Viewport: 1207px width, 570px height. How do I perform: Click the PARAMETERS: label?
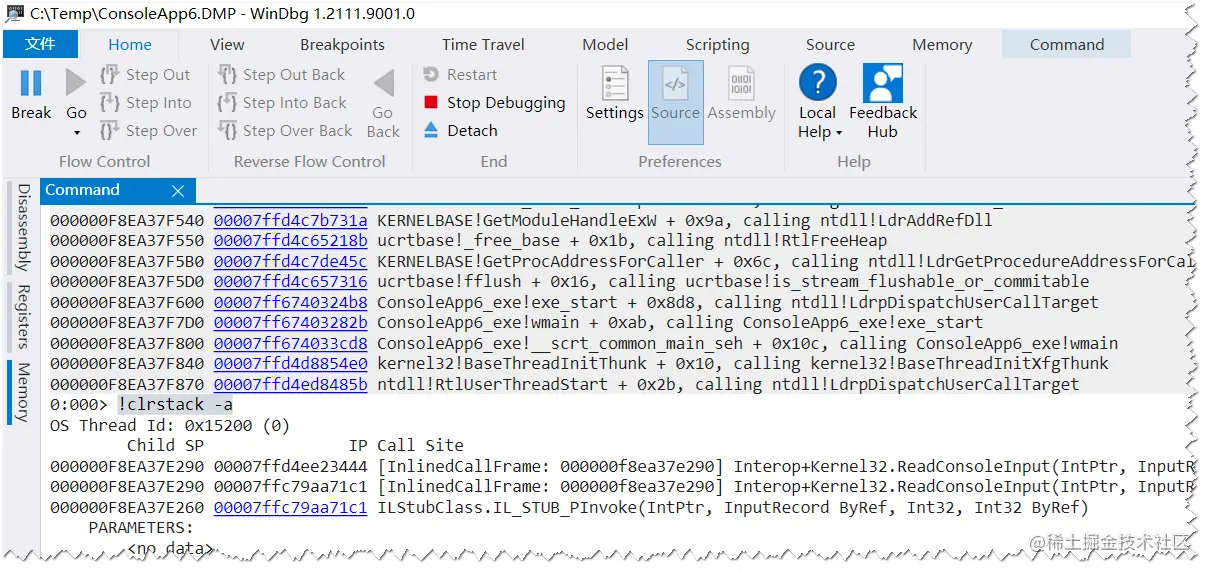pyautogui.click(x=141, y=527)
